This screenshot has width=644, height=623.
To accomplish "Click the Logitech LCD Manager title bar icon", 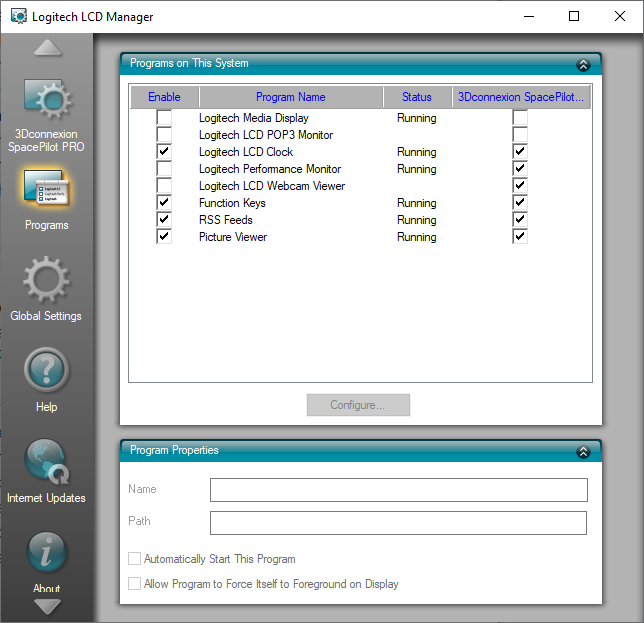I will [18, 17].
